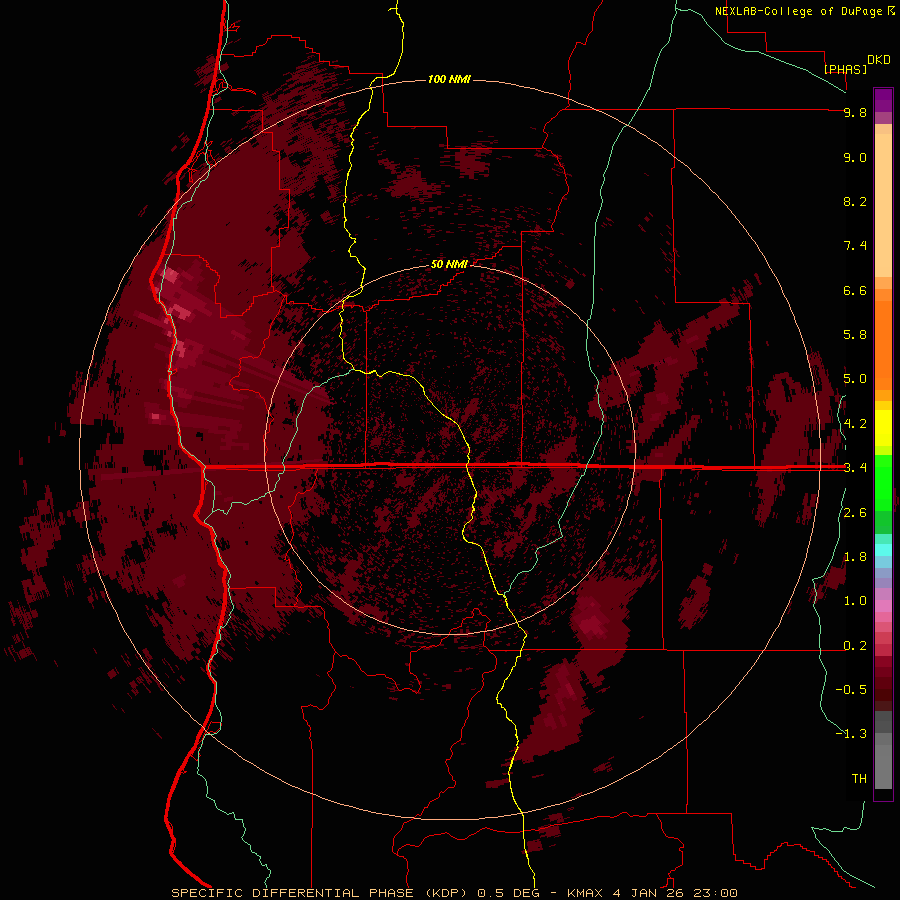
Task: Click the purple top segment of color bar
Action: [883, 100]
